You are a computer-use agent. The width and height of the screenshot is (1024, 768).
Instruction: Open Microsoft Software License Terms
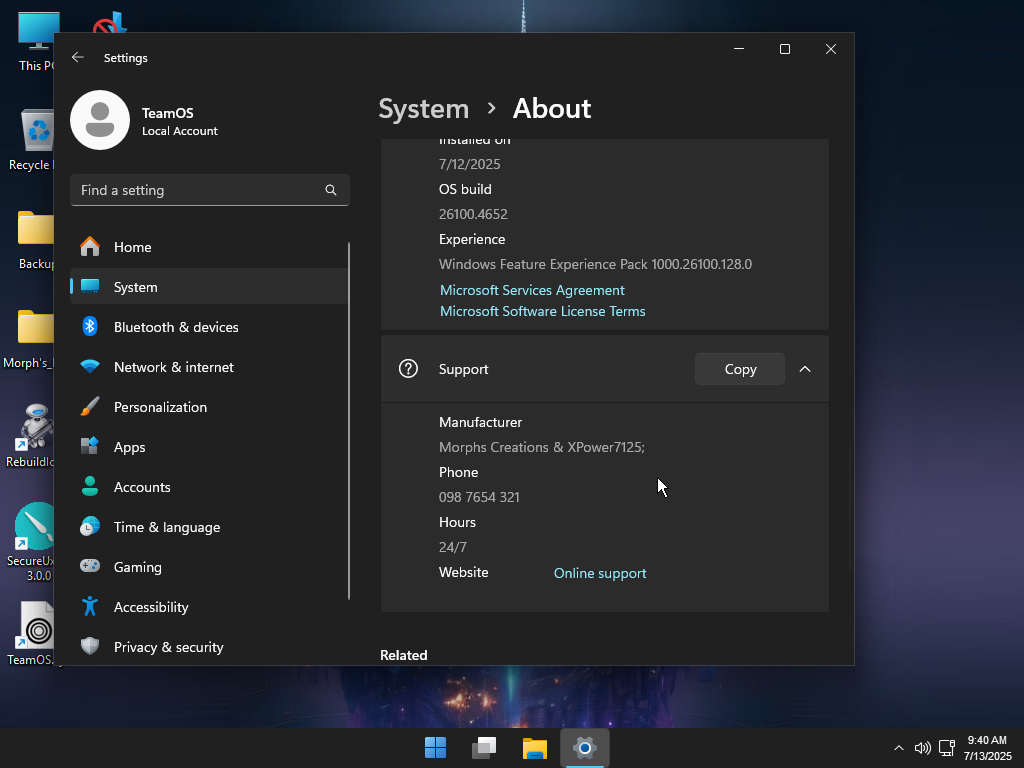click(543, 312)
